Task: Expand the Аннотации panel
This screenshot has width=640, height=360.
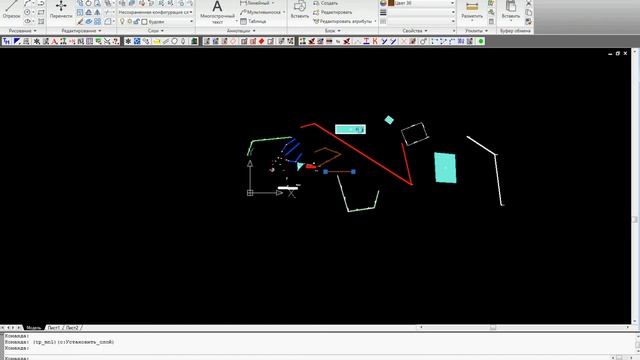Action: coord(241,31)
